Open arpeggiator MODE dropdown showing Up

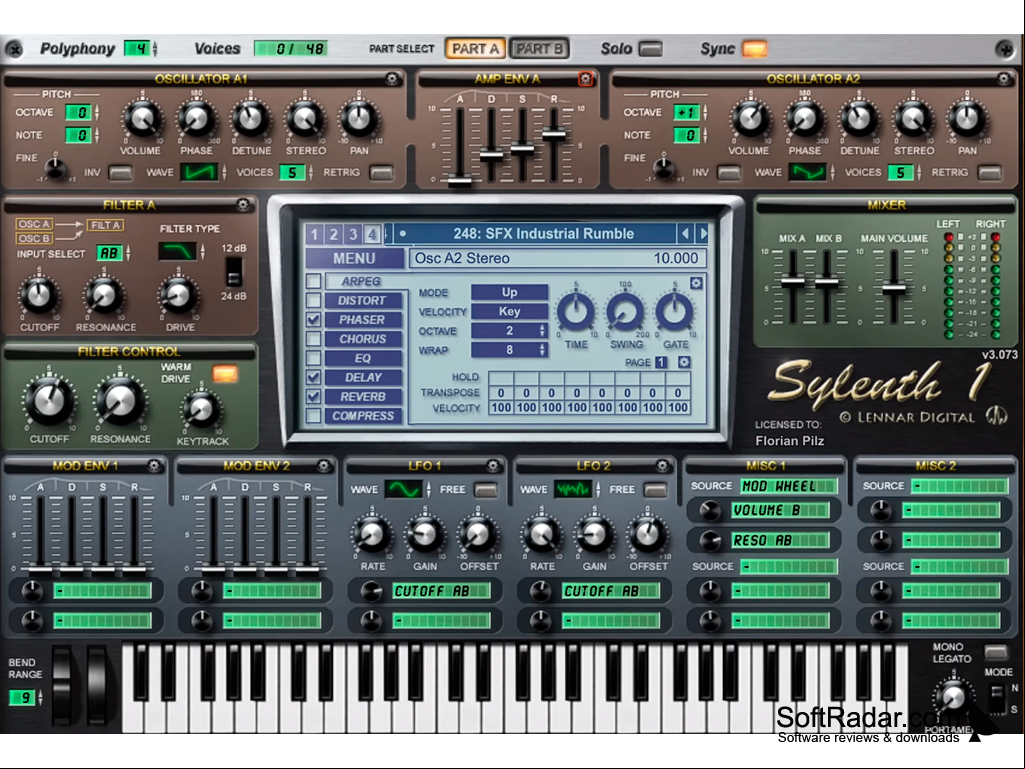[x=509, y=292]
